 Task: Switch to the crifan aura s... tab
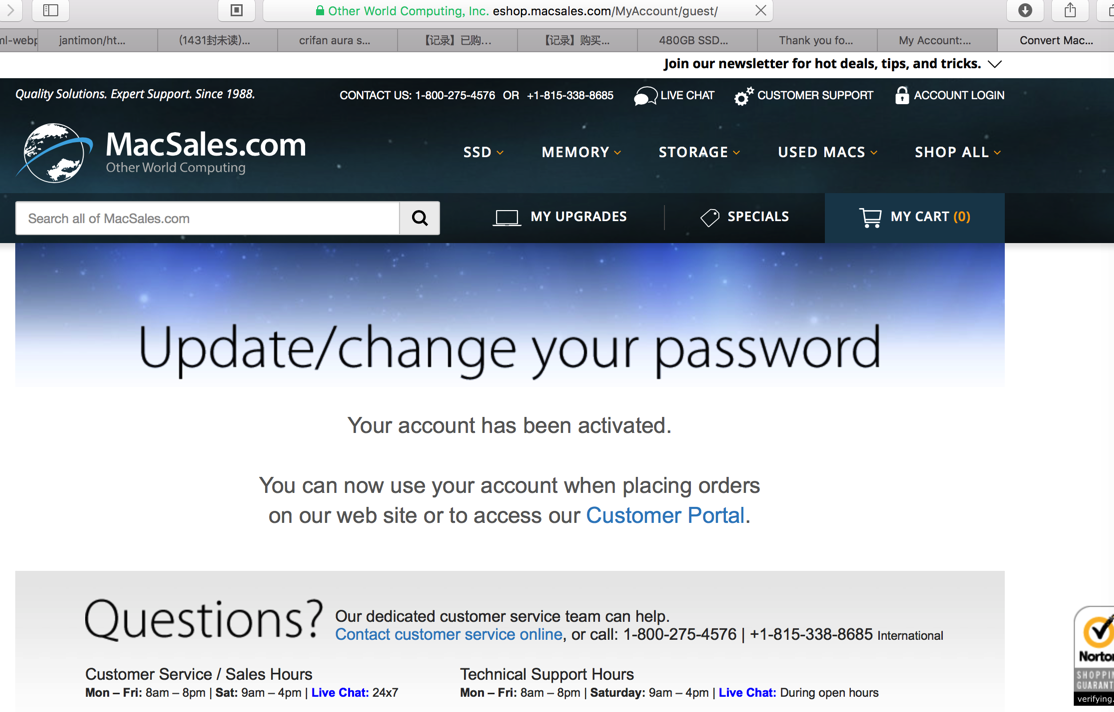[337, 40]
